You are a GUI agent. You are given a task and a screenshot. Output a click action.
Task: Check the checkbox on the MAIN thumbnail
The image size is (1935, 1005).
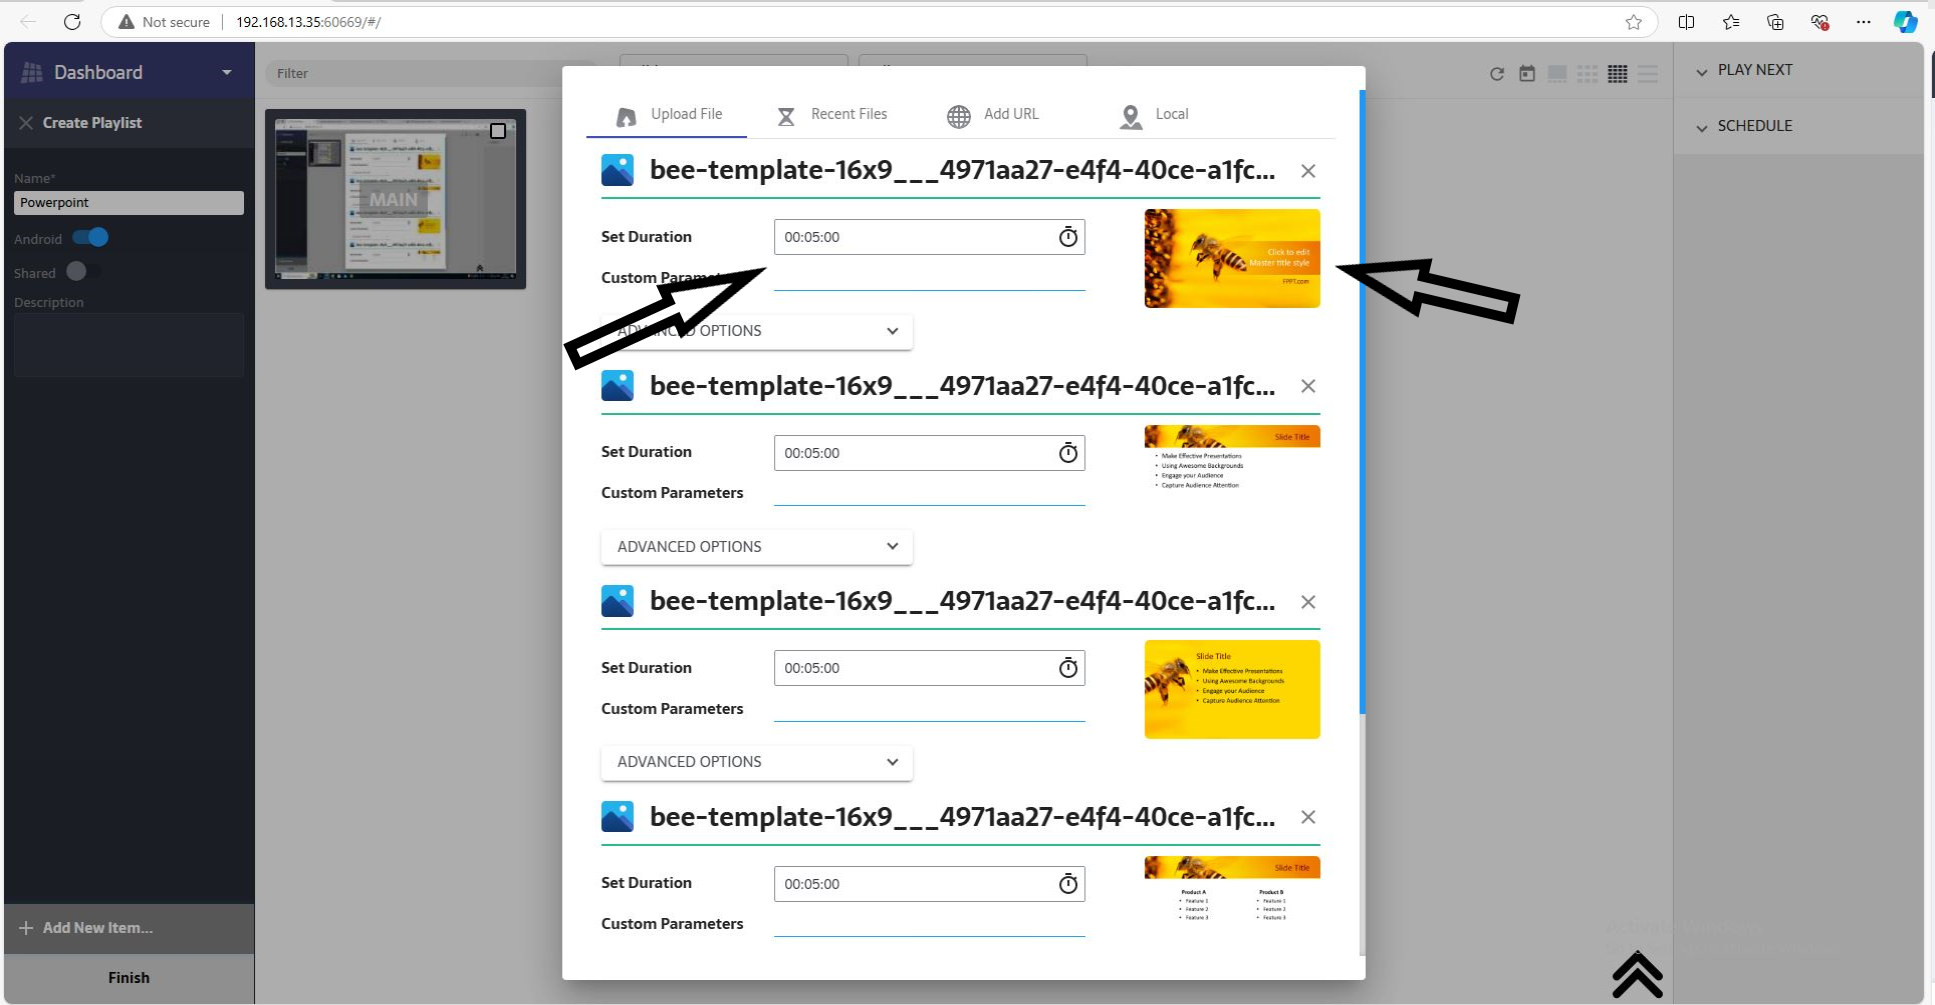tap(497, 131)
